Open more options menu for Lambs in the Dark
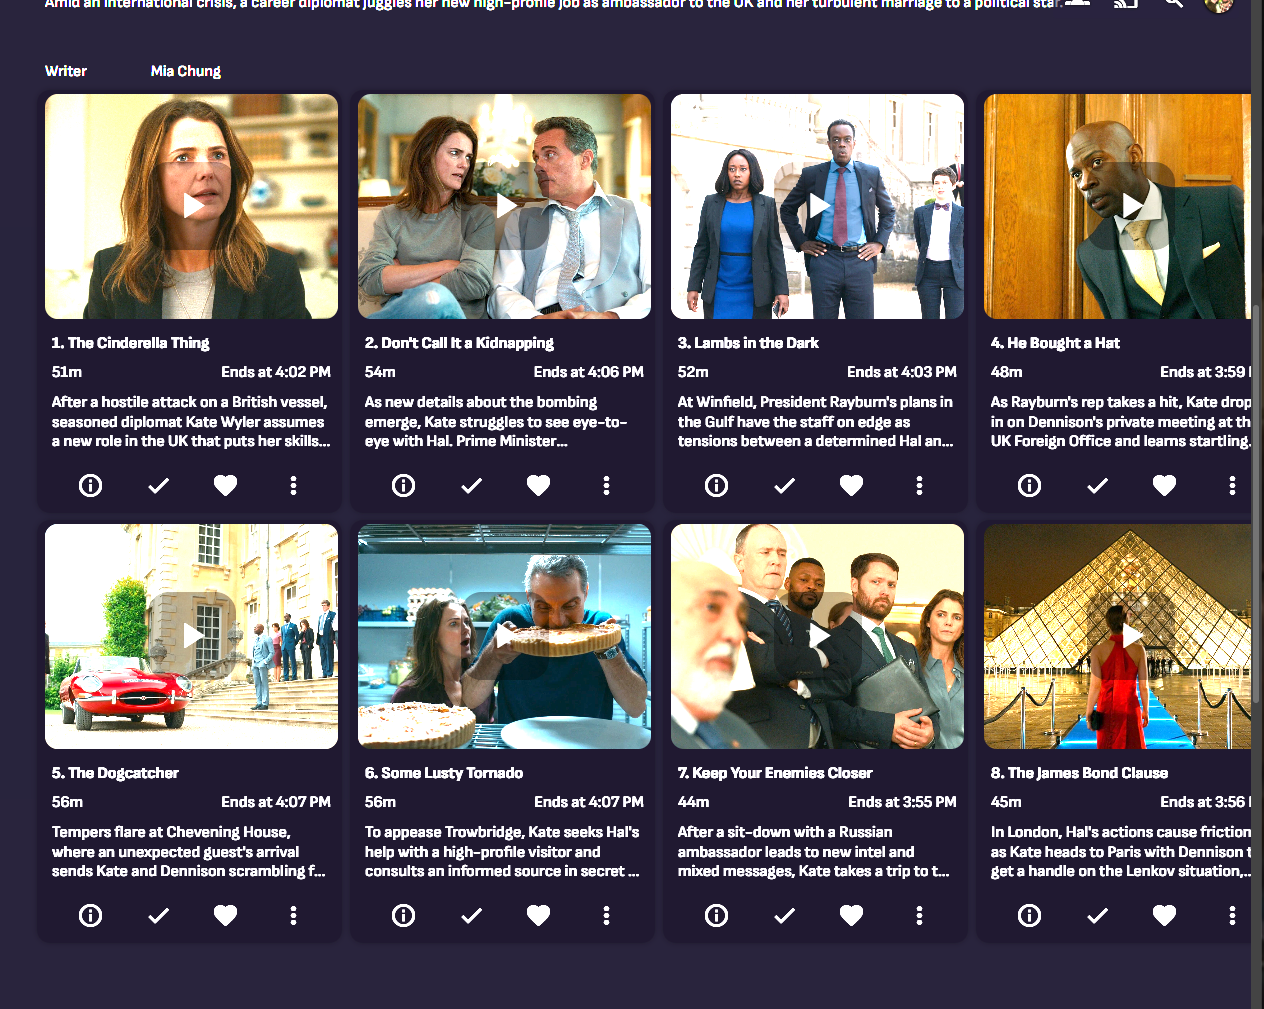Screen dimensions: 1264x1009 (919, 486)
